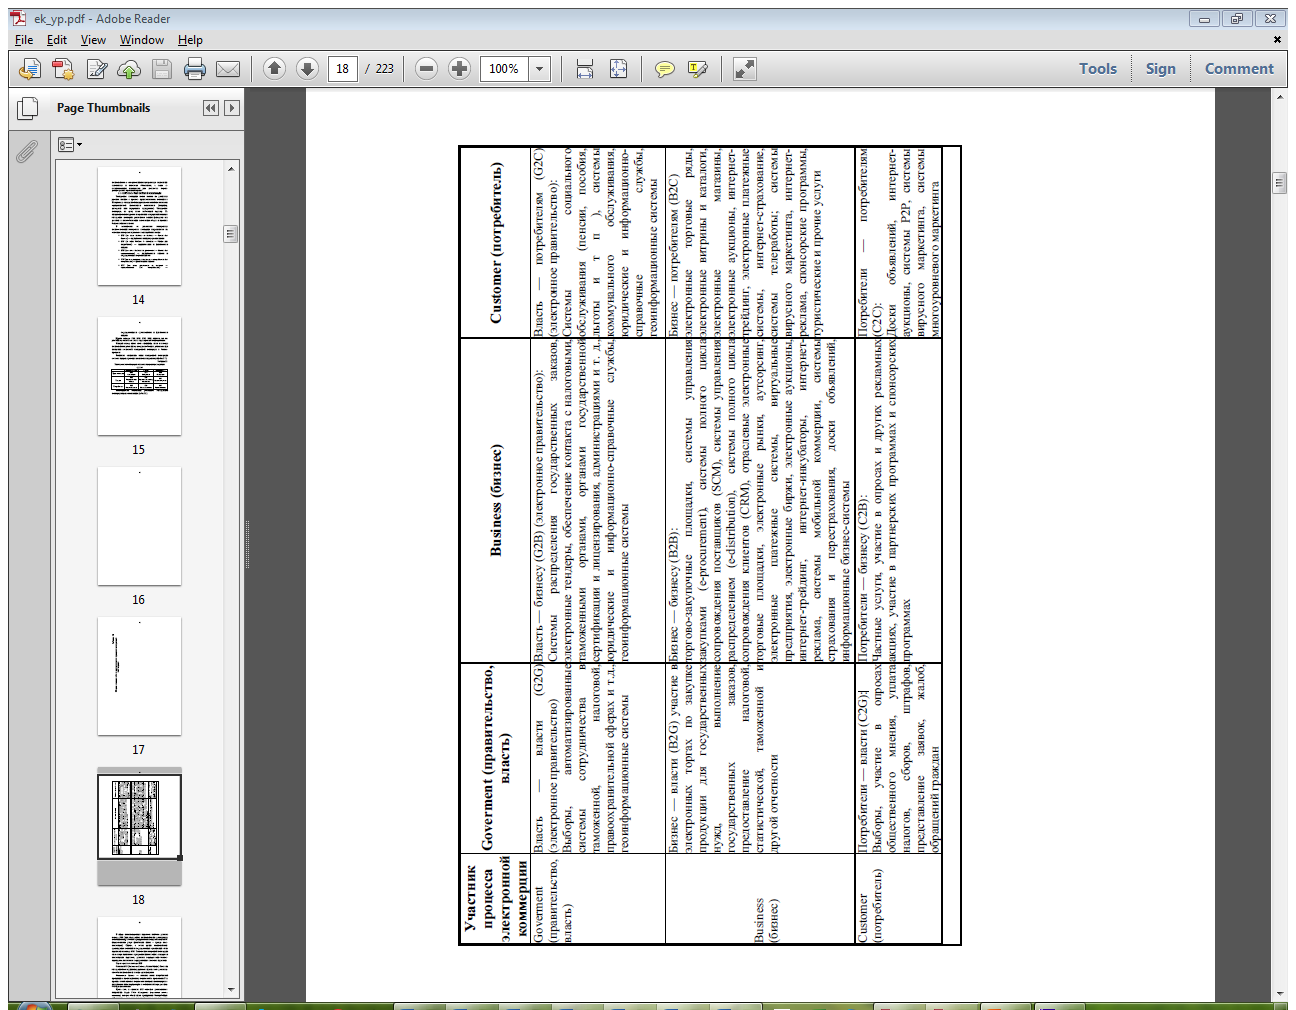The width and height of the screenshot is (1296, 1010).
Task: Select the page 15 thumbnail
Action: click(x=139, y=376)
